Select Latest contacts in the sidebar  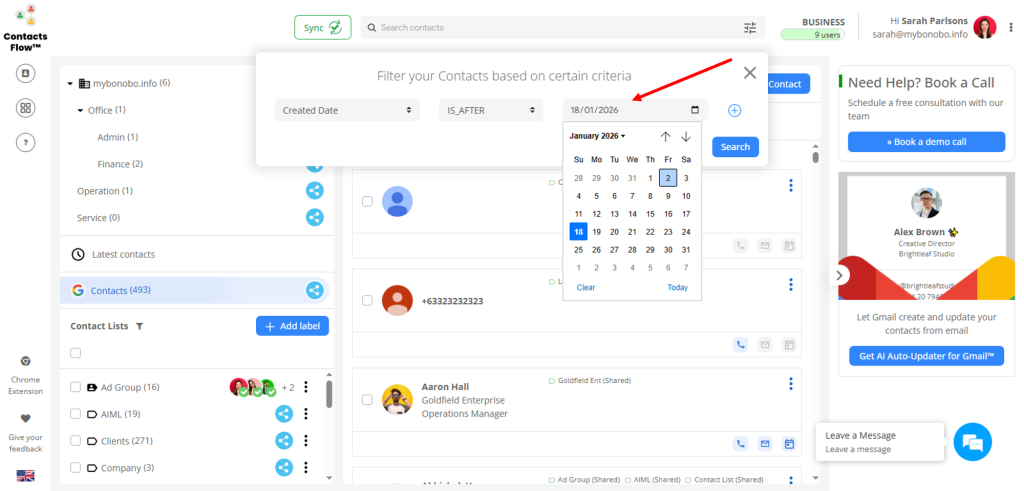122,255
